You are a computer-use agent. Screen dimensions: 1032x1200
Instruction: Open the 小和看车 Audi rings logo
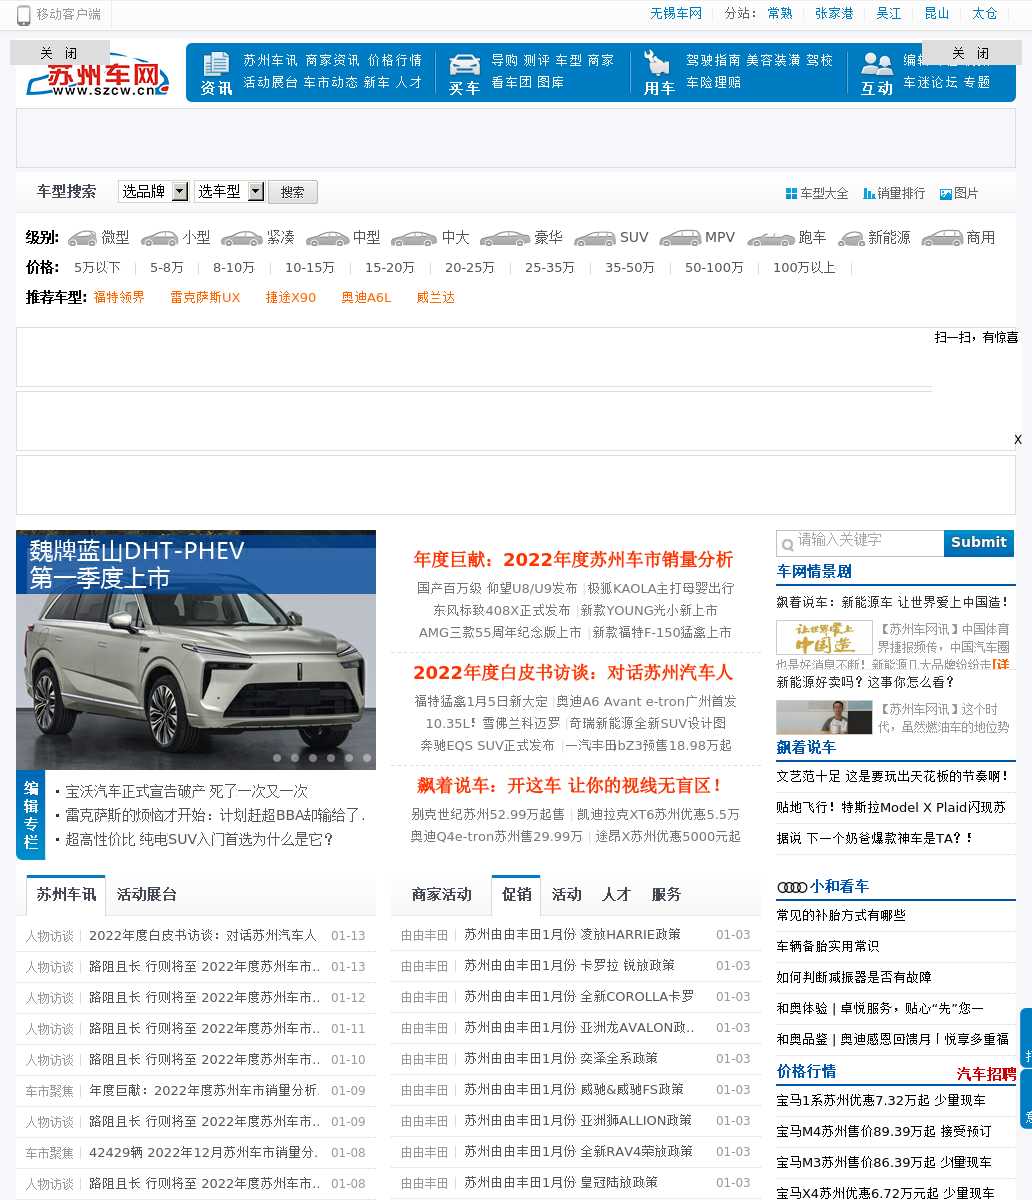click(792, 887)
